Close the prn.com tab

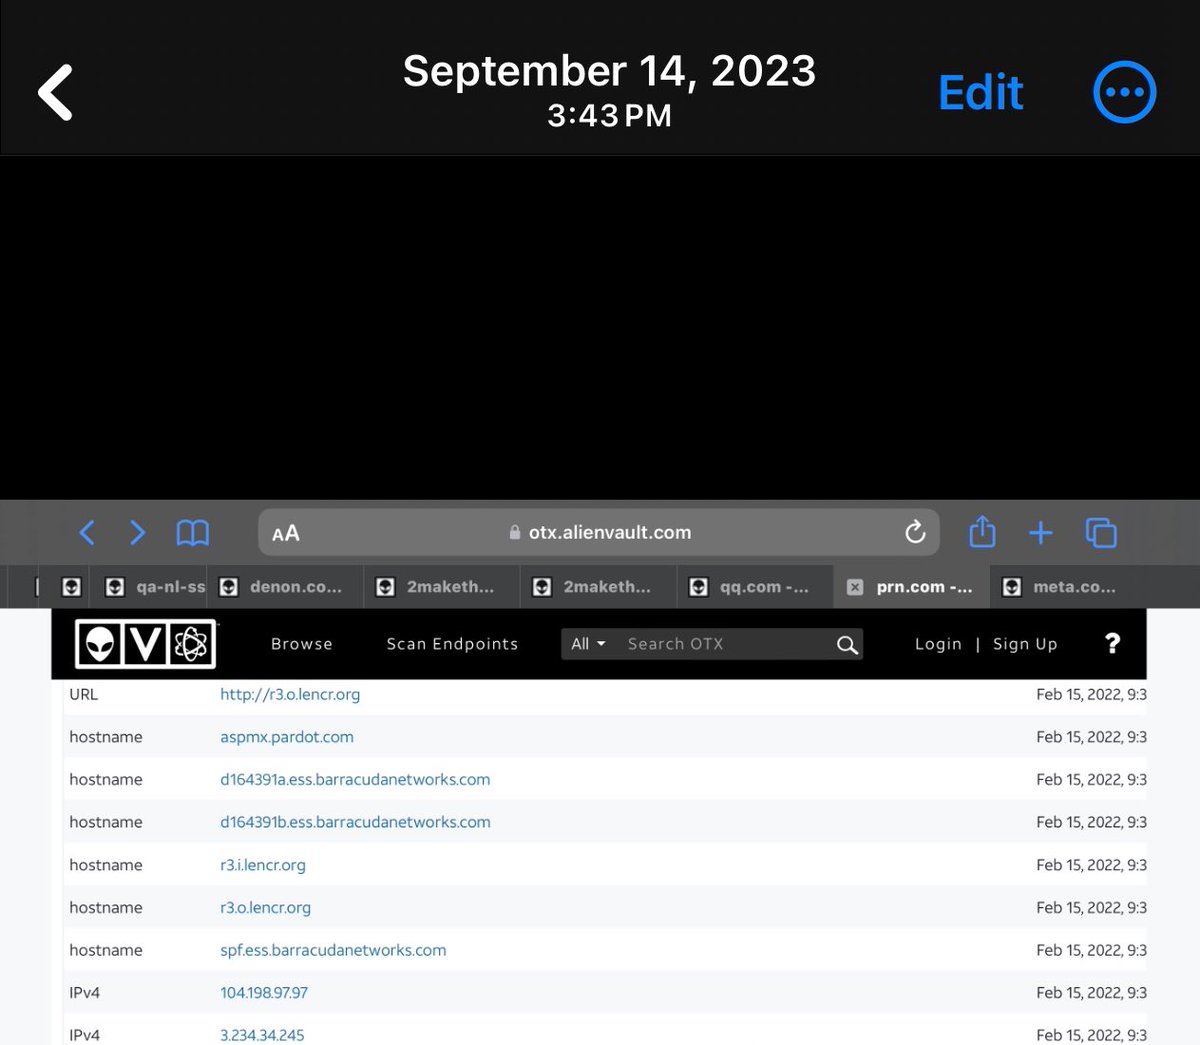tap(855, 587)
